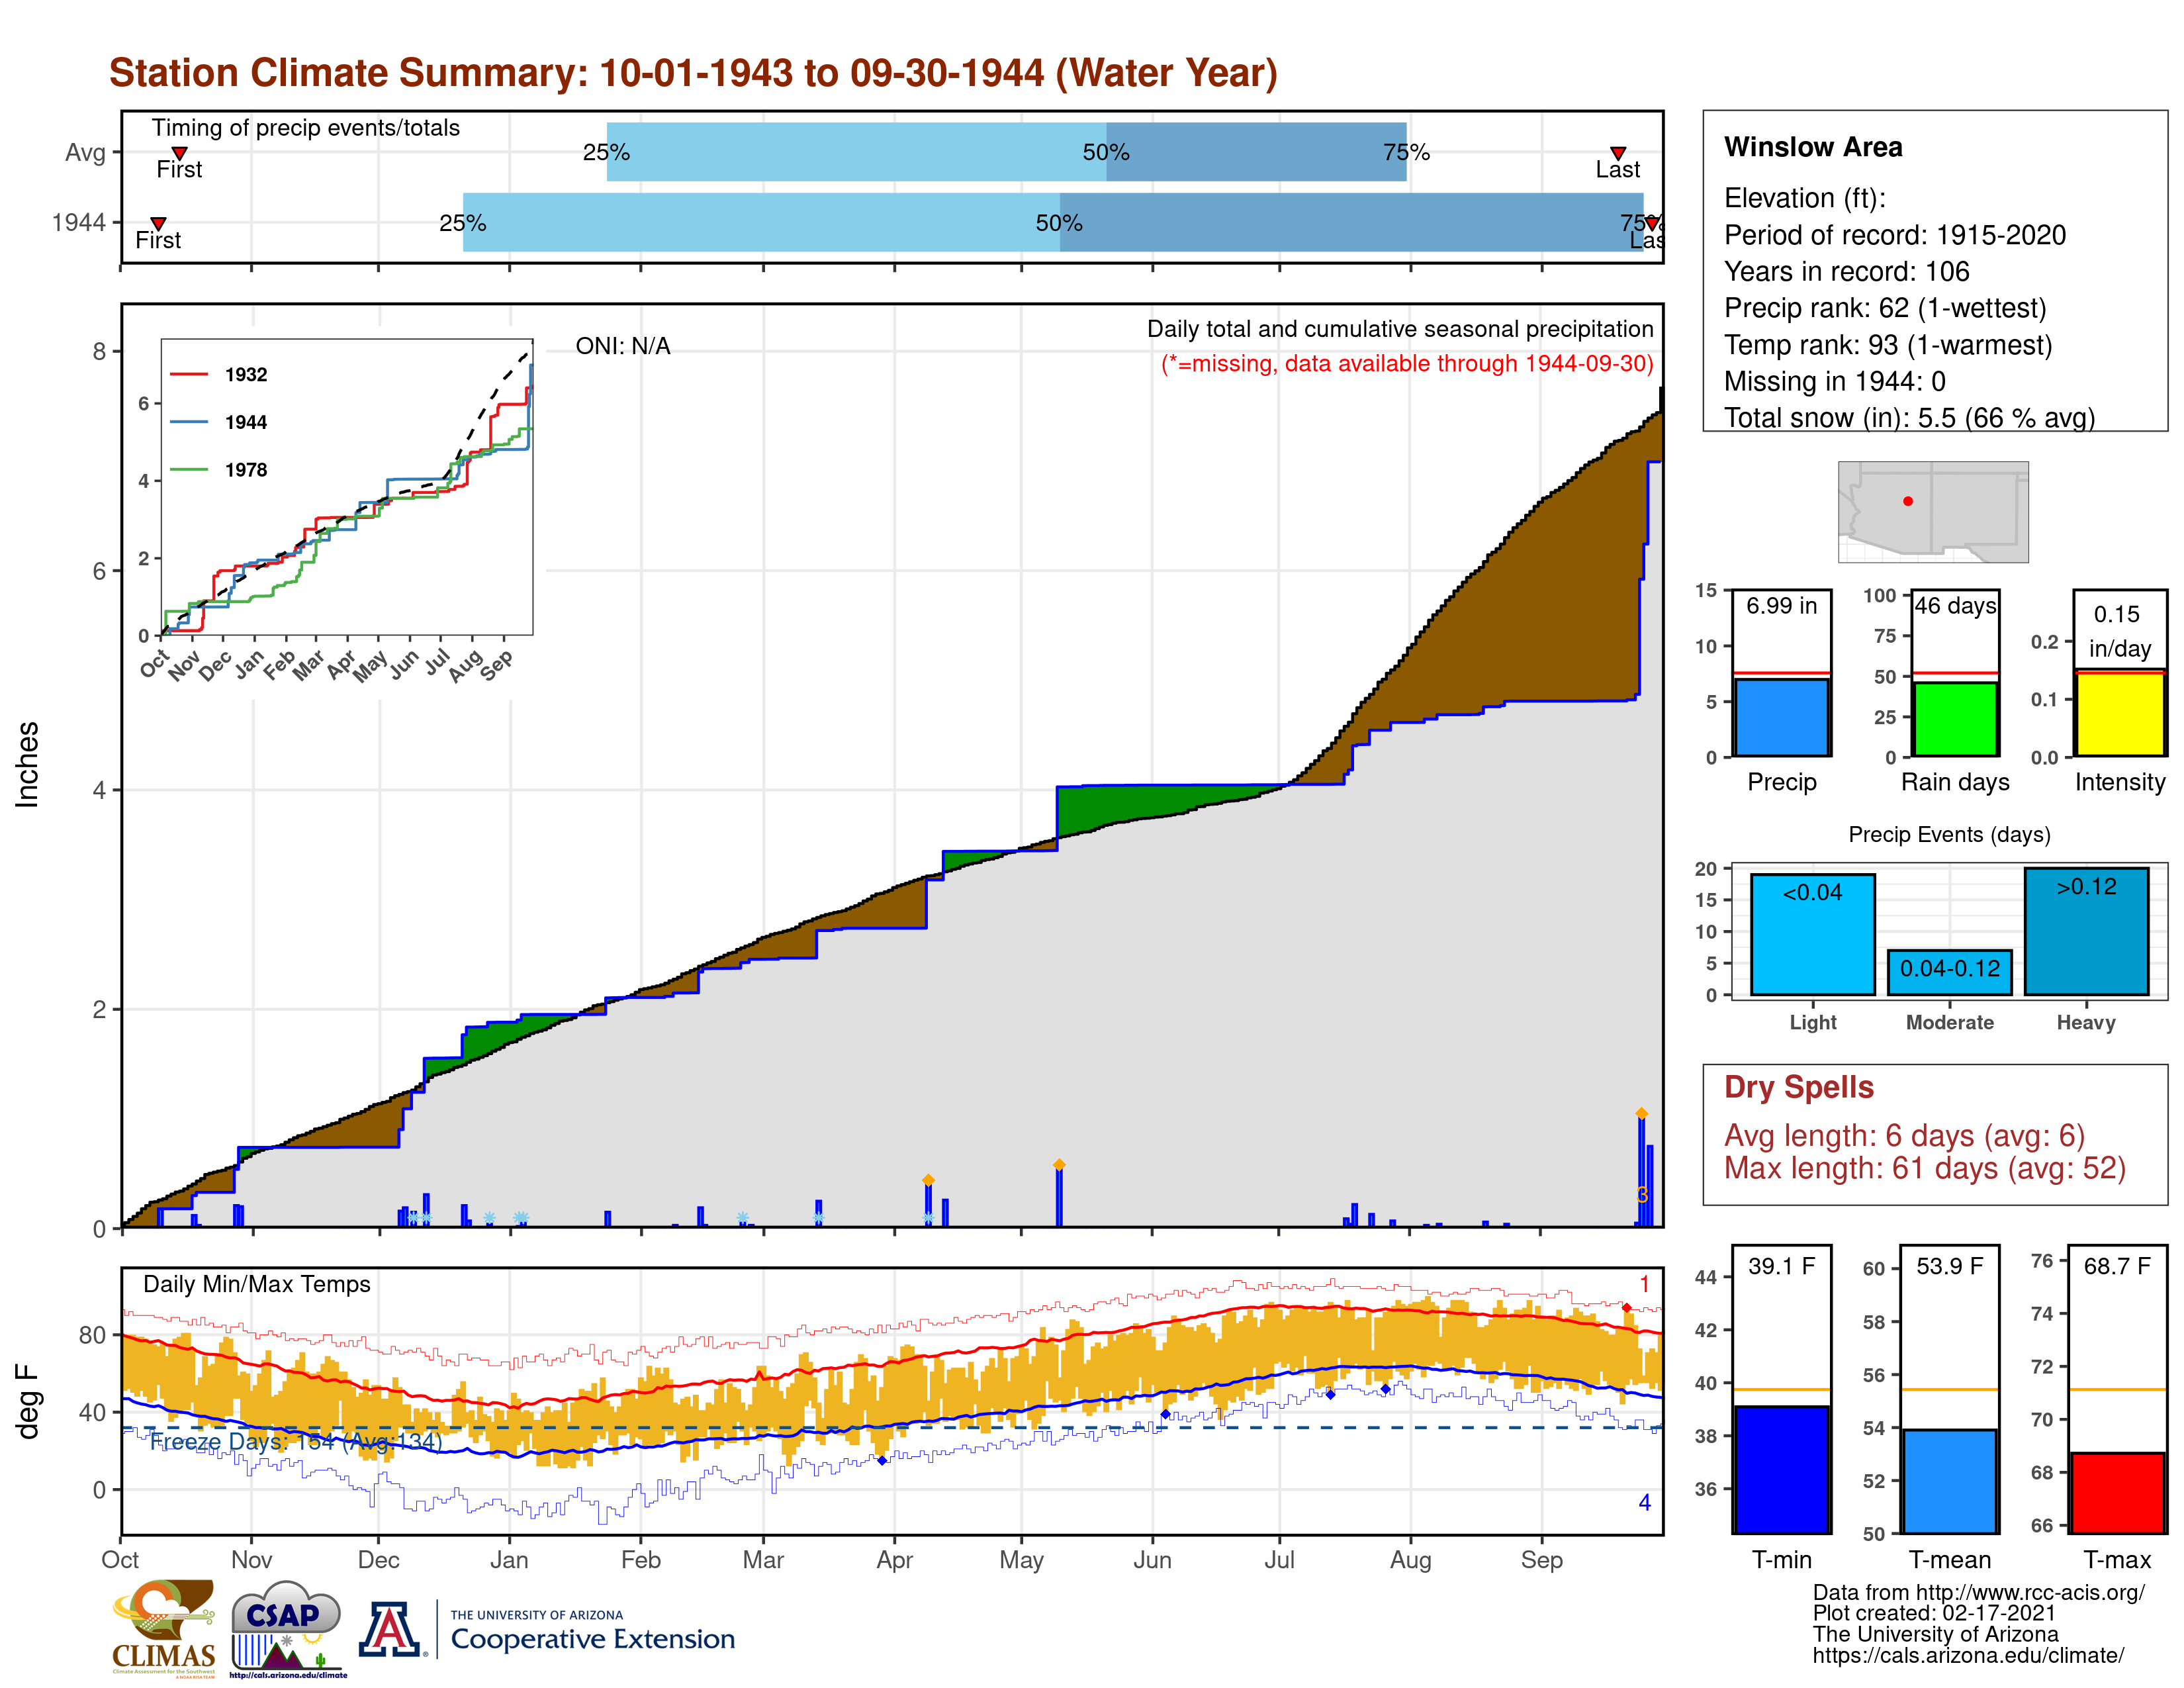Click the Daily Min/Max Temps label
The width and height of the screenshot is (2184, 1688).
257,1284
